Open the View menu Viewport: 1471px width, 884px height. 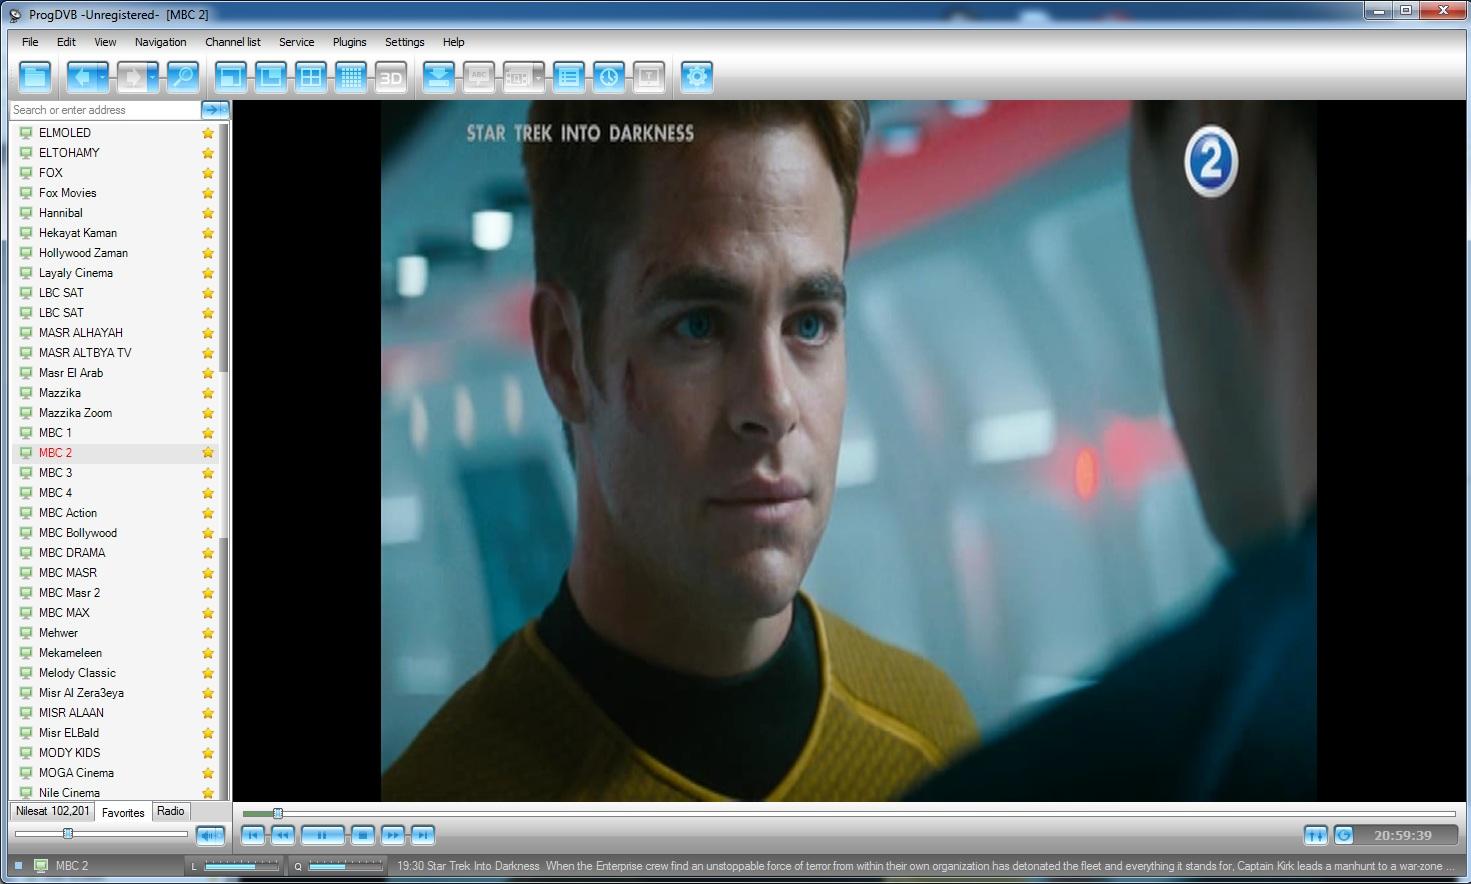pyautogui.click(x=105, y=42)
